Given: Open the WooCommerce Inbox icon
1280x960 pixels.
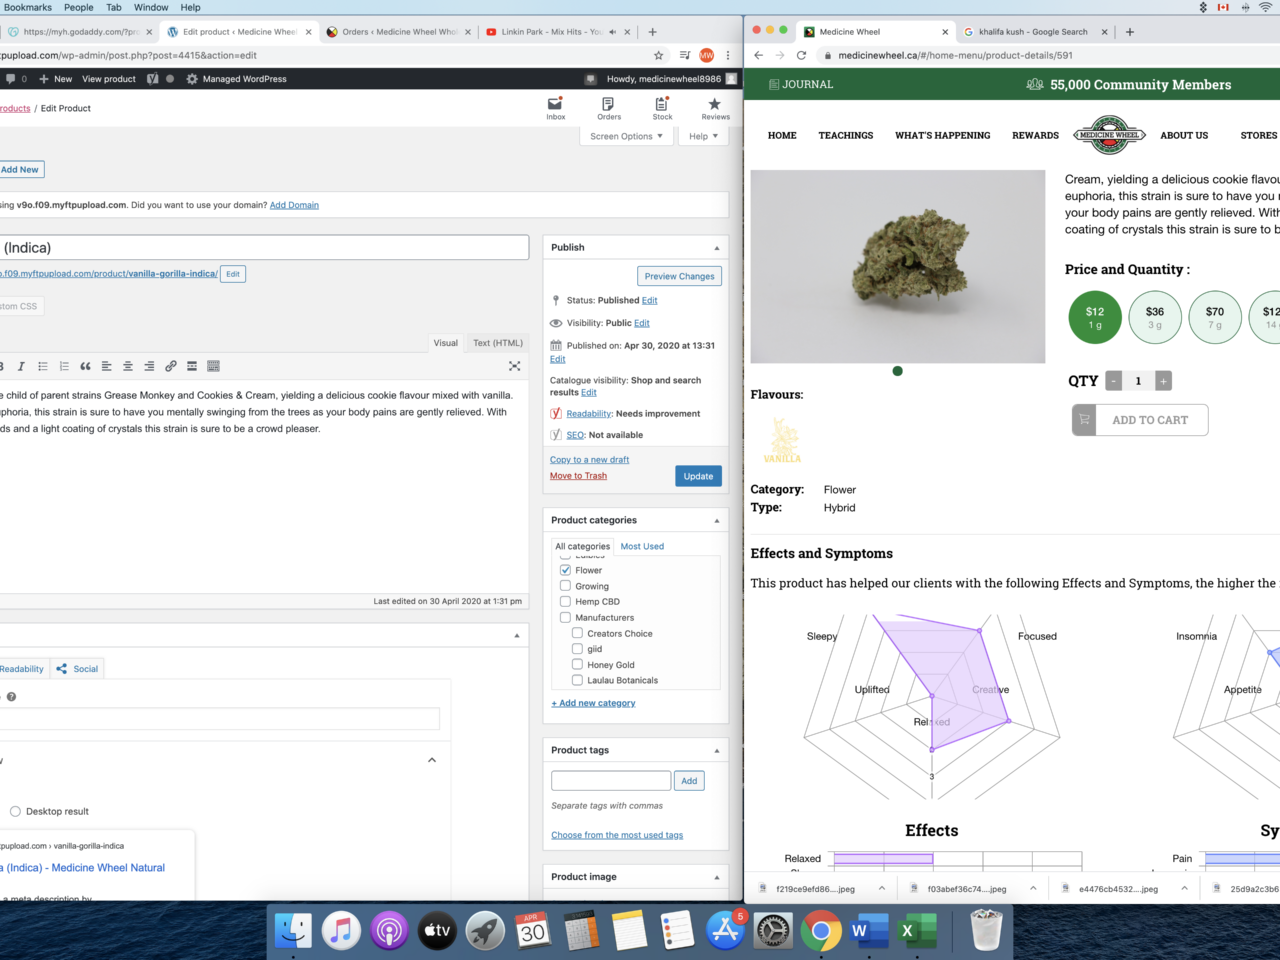Looking at the screenshot, I should (x=555, y=108).
